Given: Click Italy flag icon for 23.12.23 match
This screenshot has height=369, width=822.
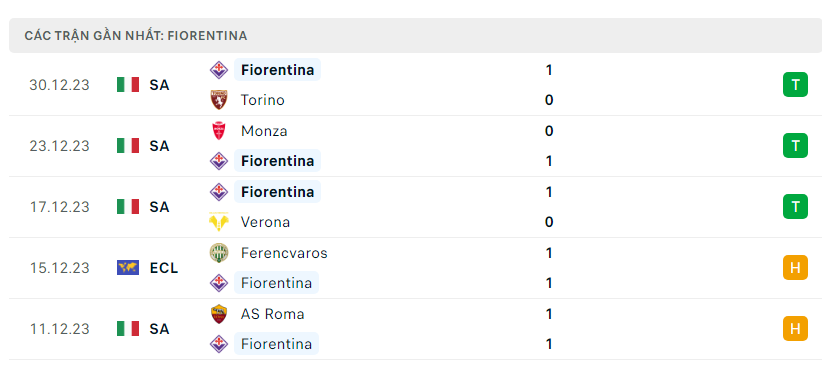Looking at the screenshot, I should [128, 146].
